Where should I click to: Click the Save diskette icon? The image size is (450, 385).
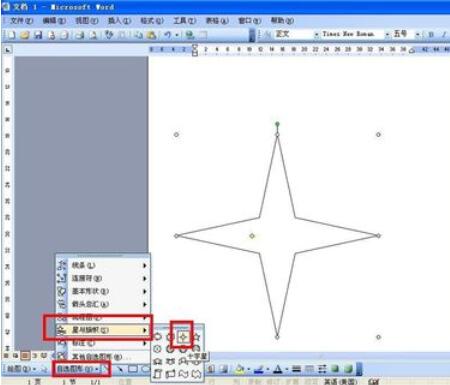pos(38,35)
